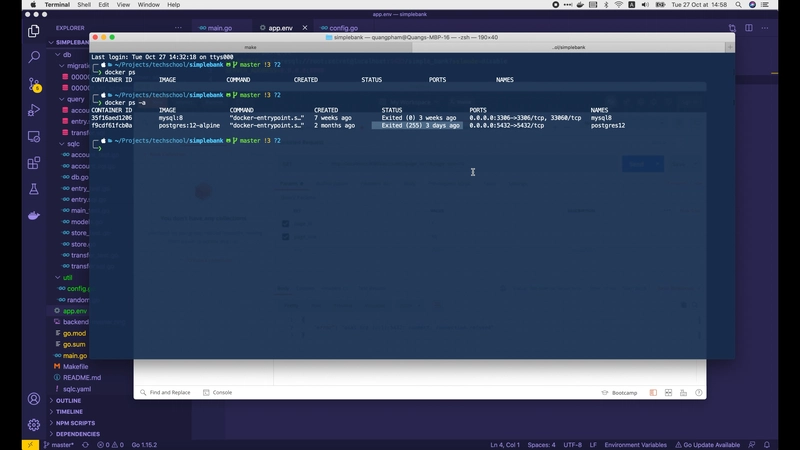Switch to the config.go editor tab
Image resolution: width=800 pixels, height=450 pixels.
click(343, 28)
